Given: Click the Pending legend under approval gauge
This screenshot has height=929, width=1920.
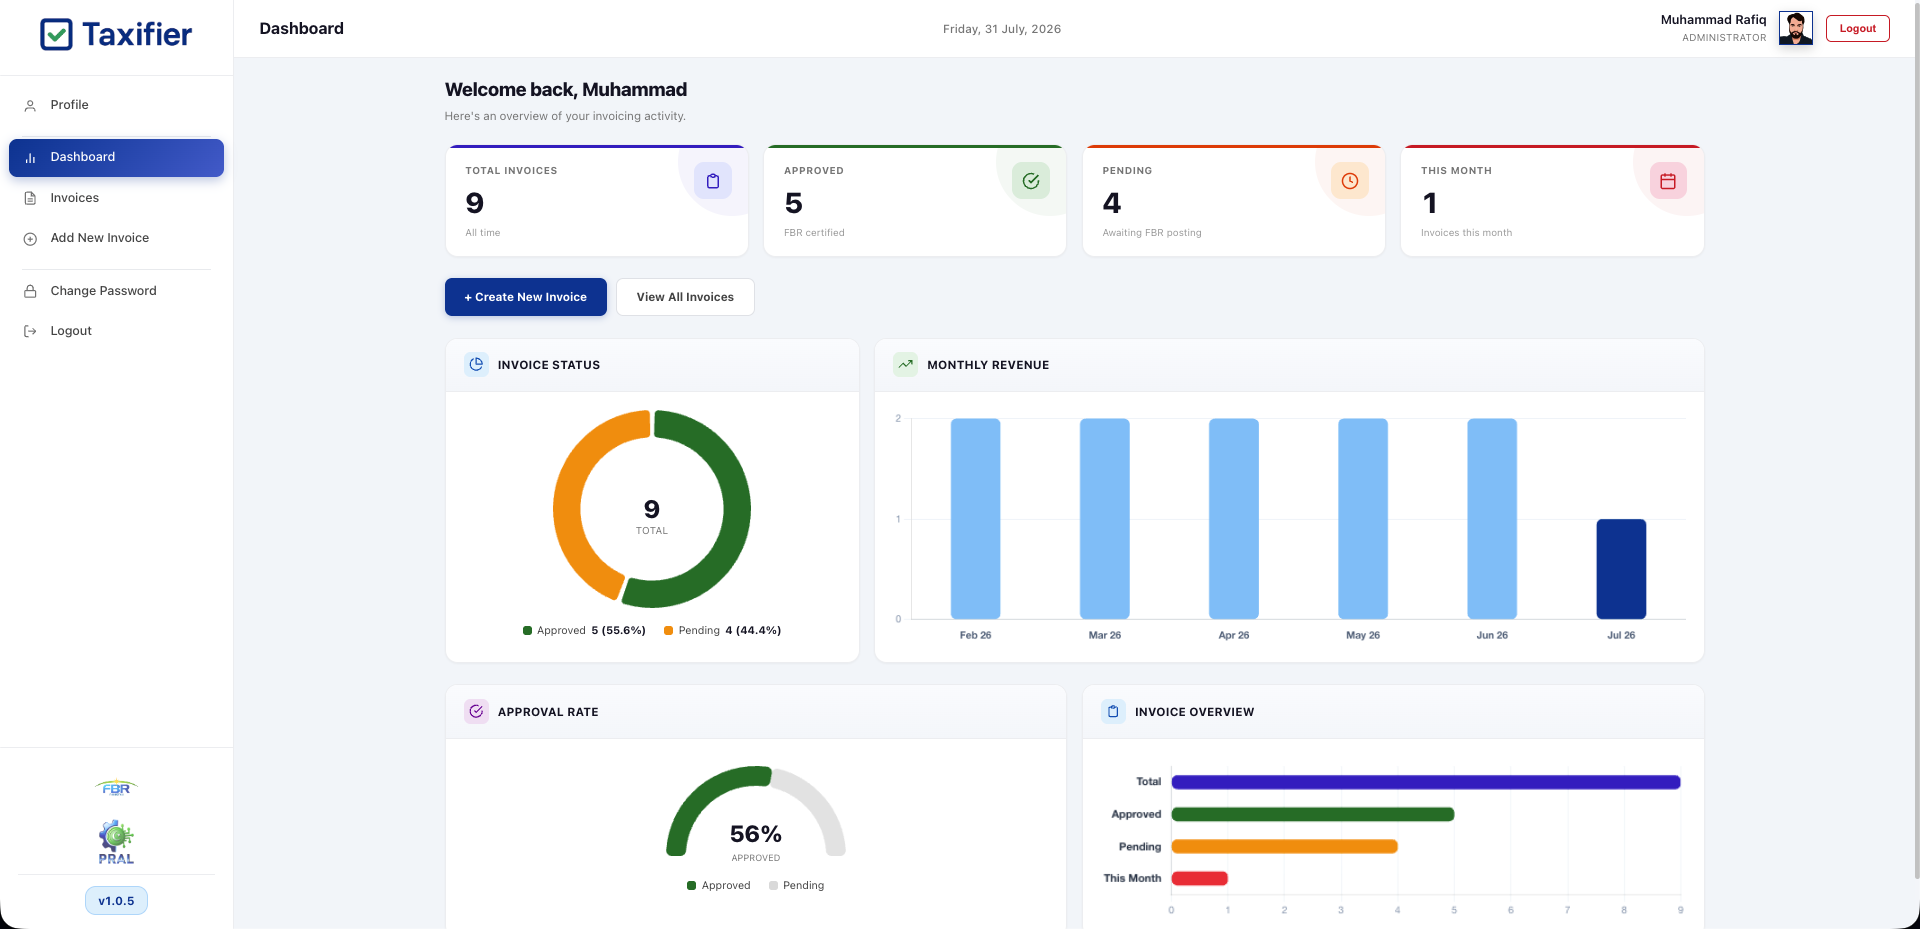Looking at the screenshot, I should [x=797, y=886].
